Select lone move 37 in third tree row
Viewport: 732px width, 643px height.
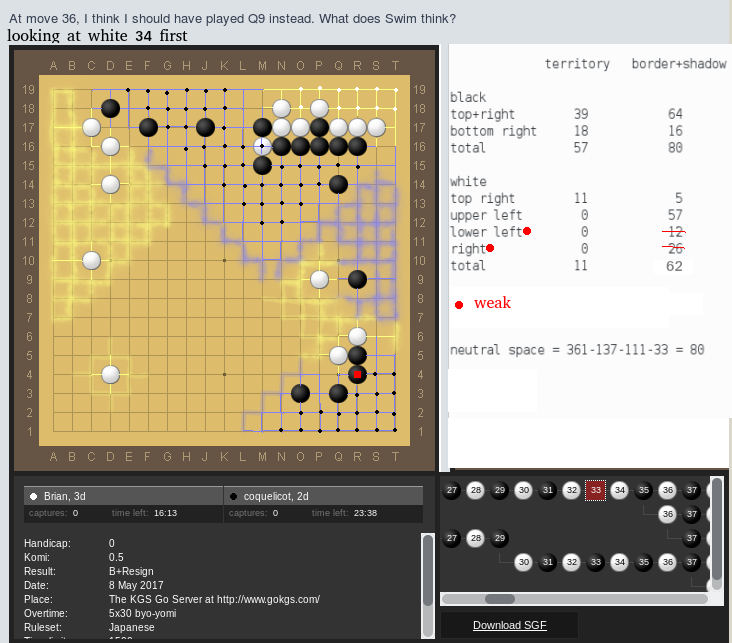(692, 538)
